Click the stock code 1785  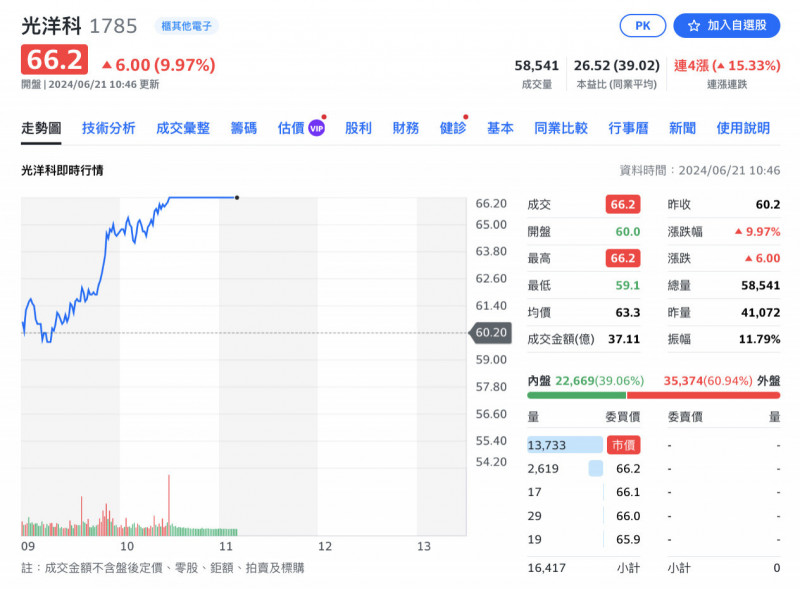pyautogui.click(x=113, y=26)
